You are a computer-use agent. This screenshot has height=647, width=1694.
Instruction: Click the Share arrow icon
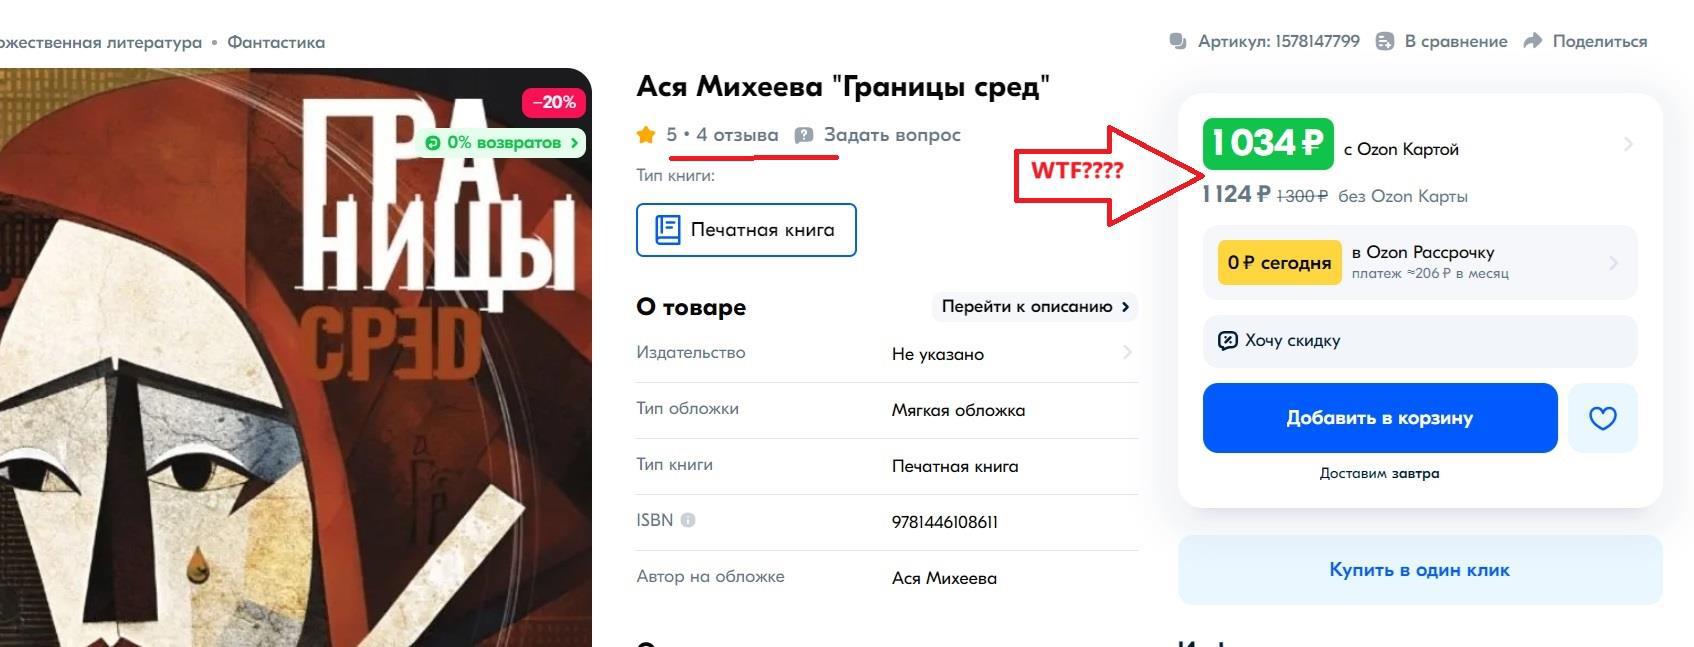1533,41
